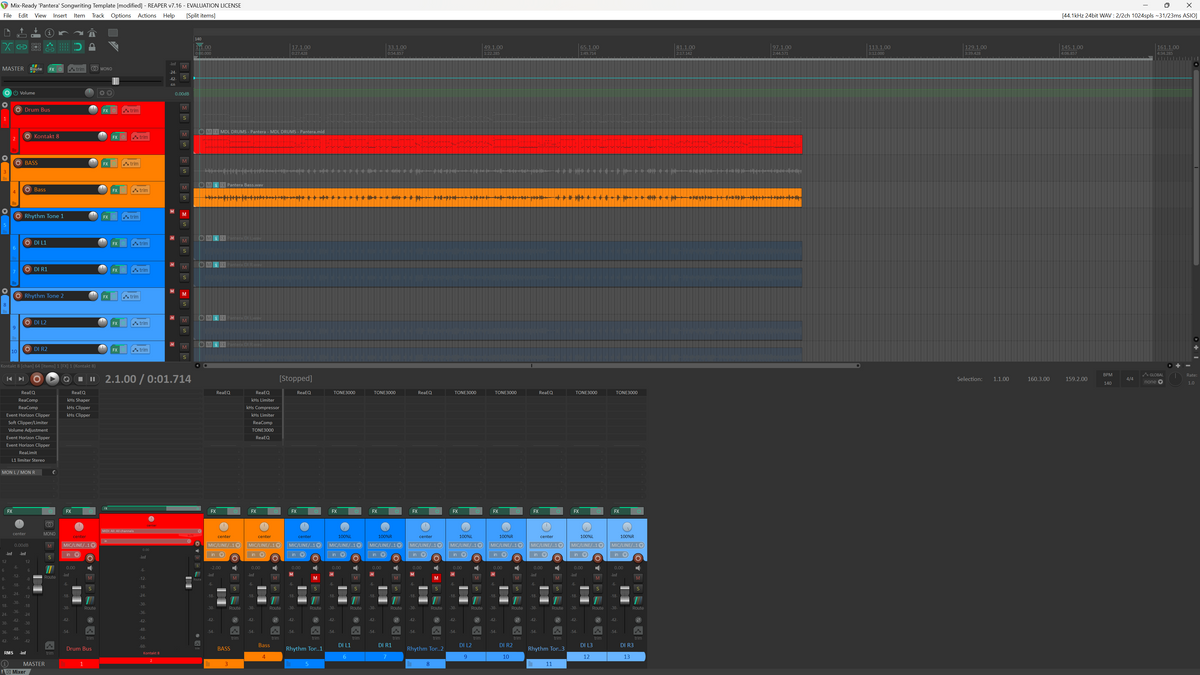Record-arm the Kontakt 8 track
The height and width of the screenshot is (675, 1200).
click(x=27, y=136)
